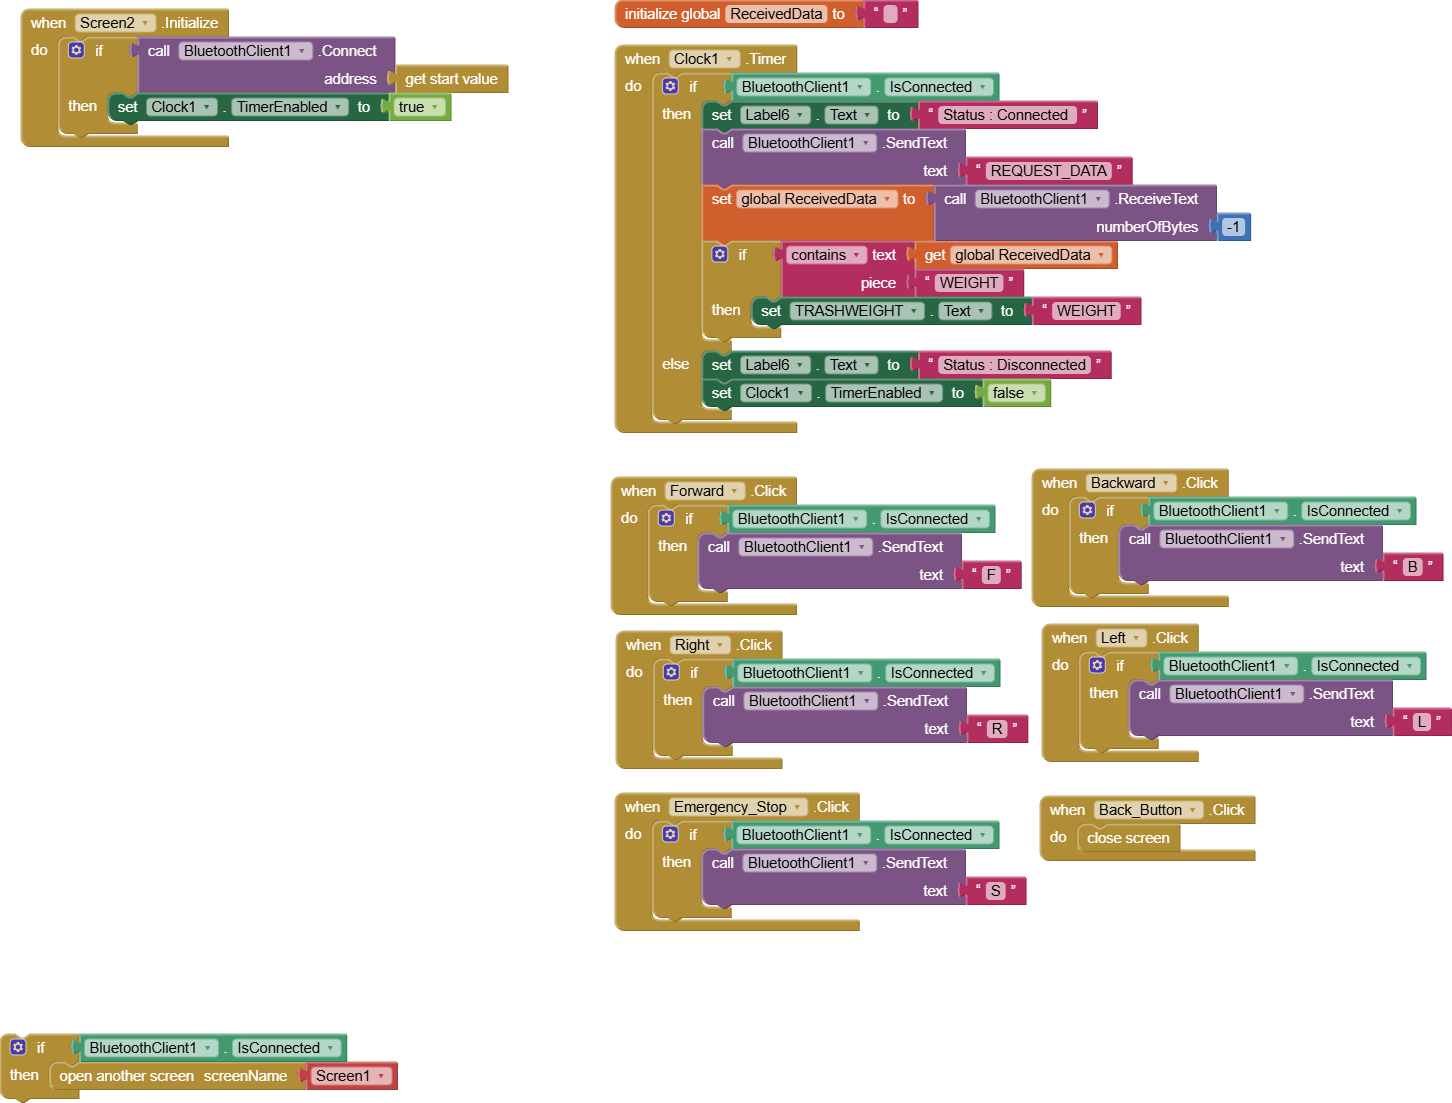
Task: Click the -1 numberOfBytes value field
Action: (x=1233, y=227)
